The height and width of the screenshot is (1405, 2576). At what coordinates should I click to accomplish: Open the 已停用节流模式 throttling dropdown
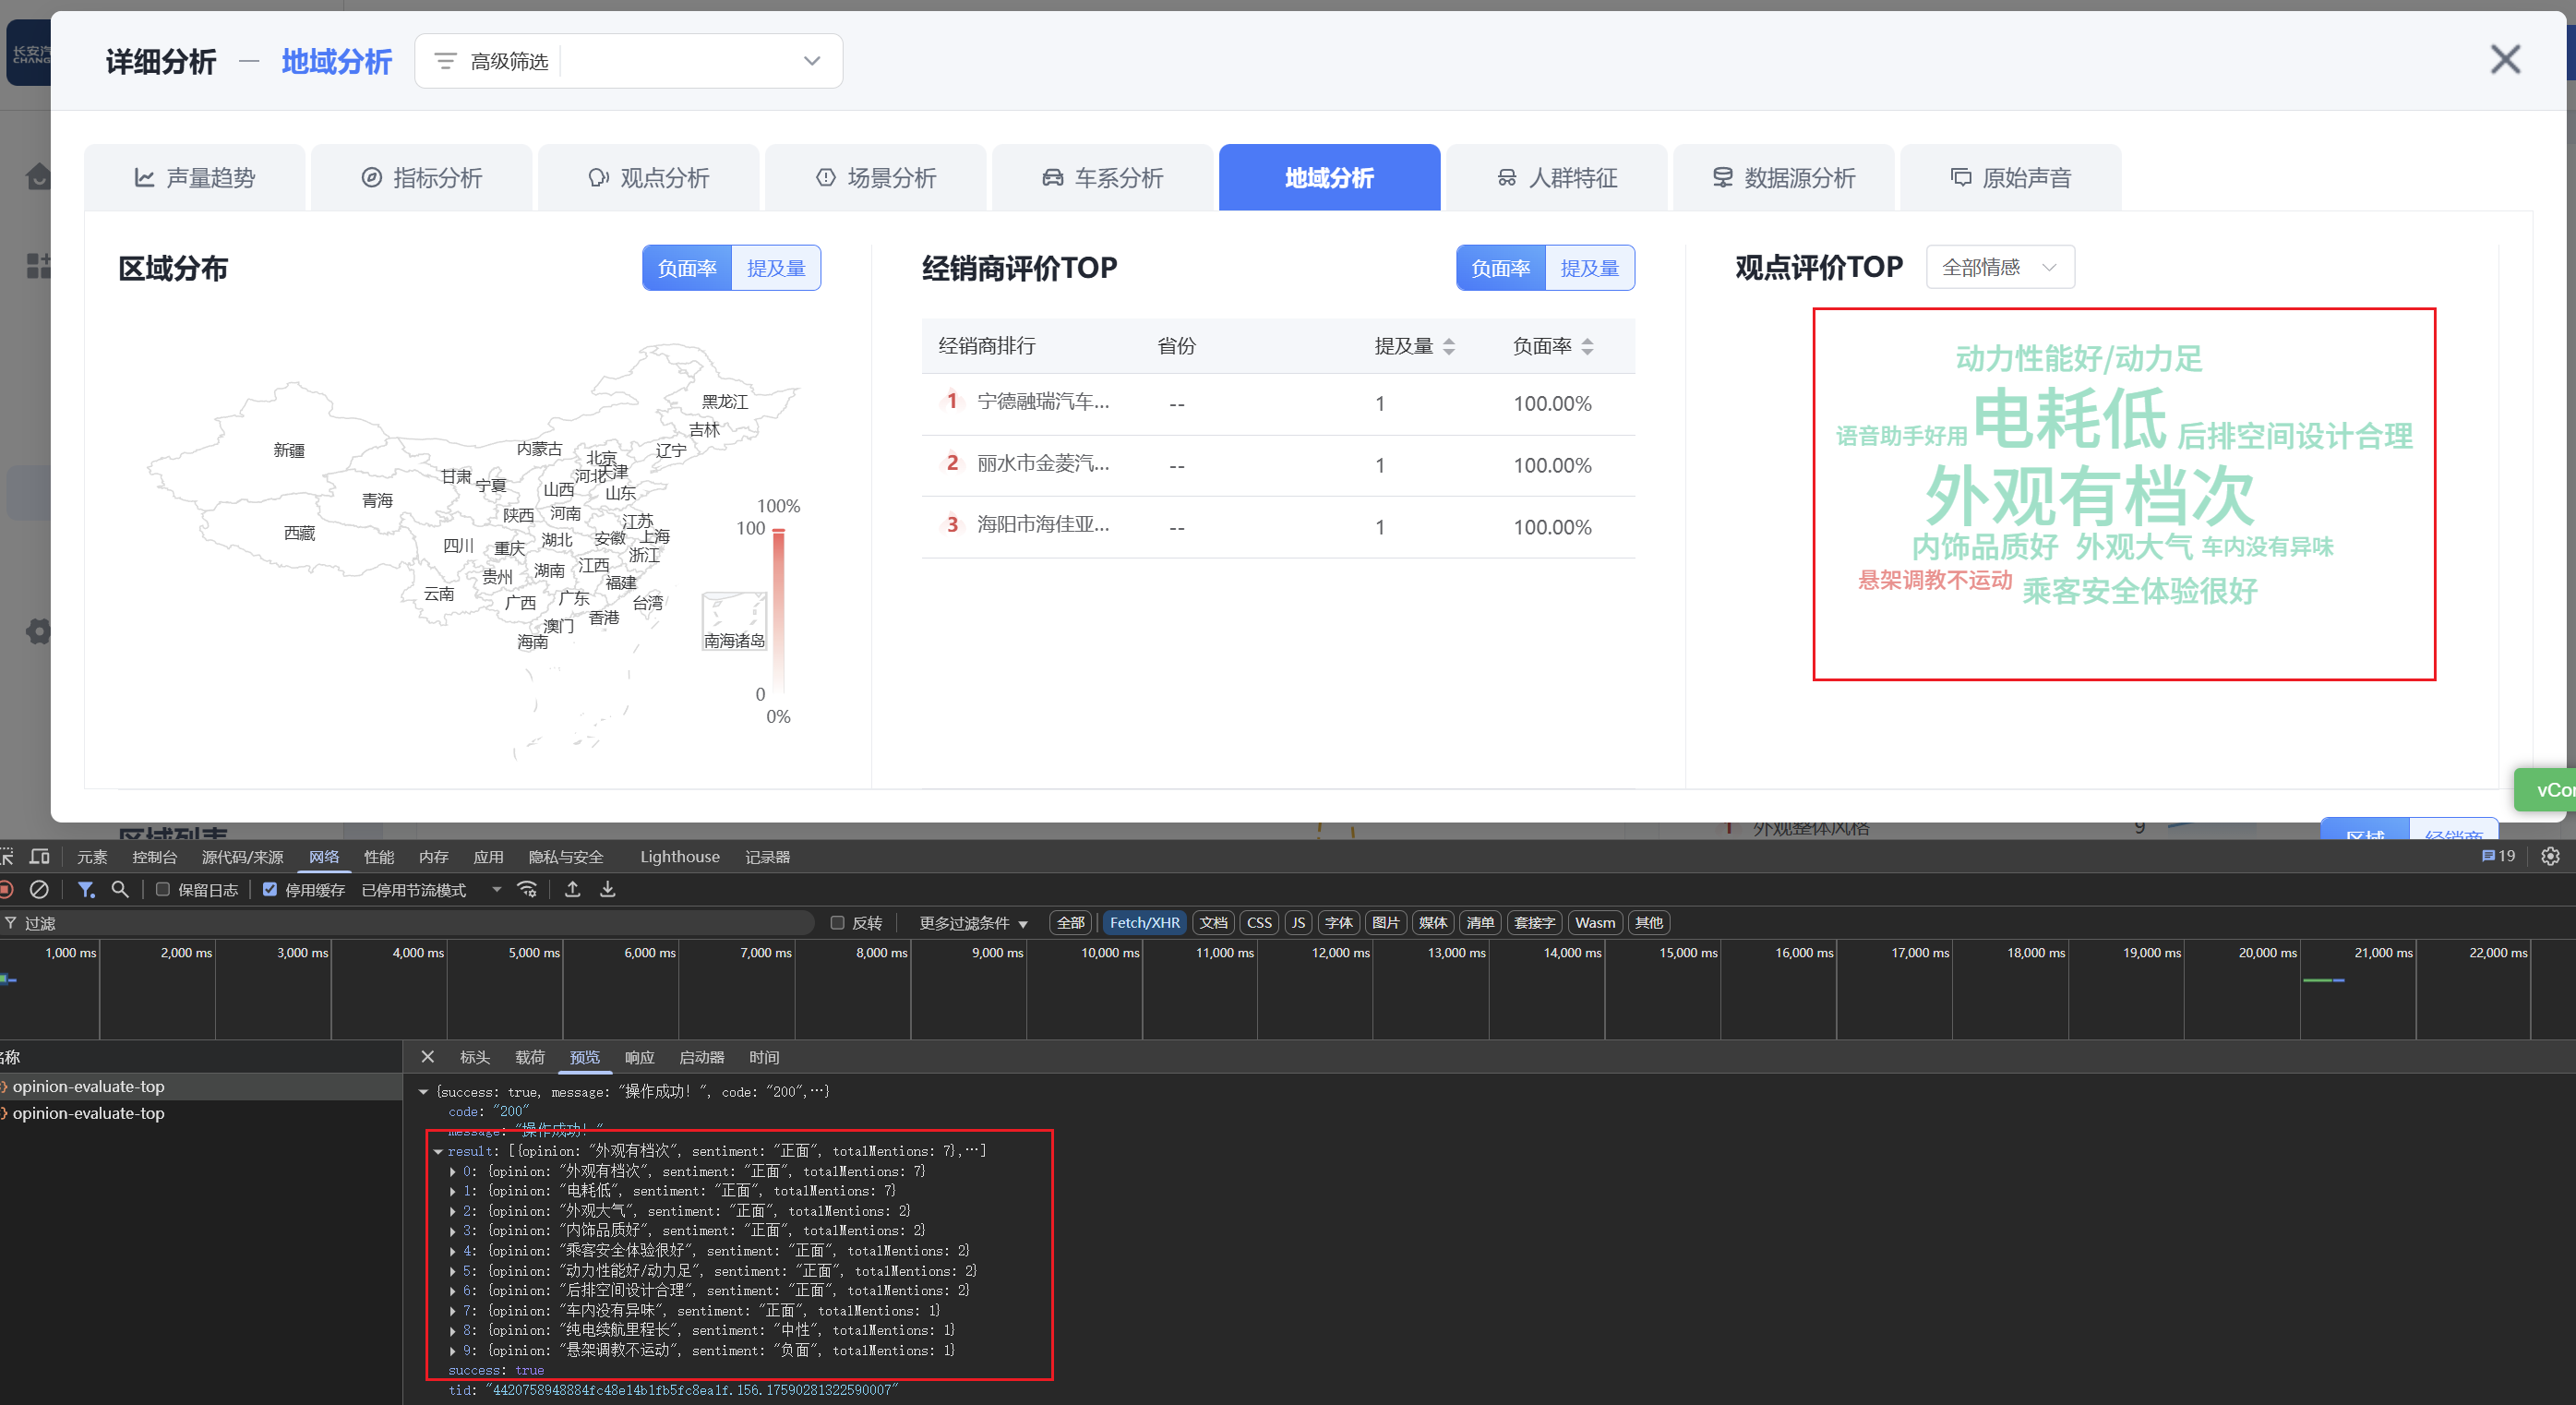point(430,890)
